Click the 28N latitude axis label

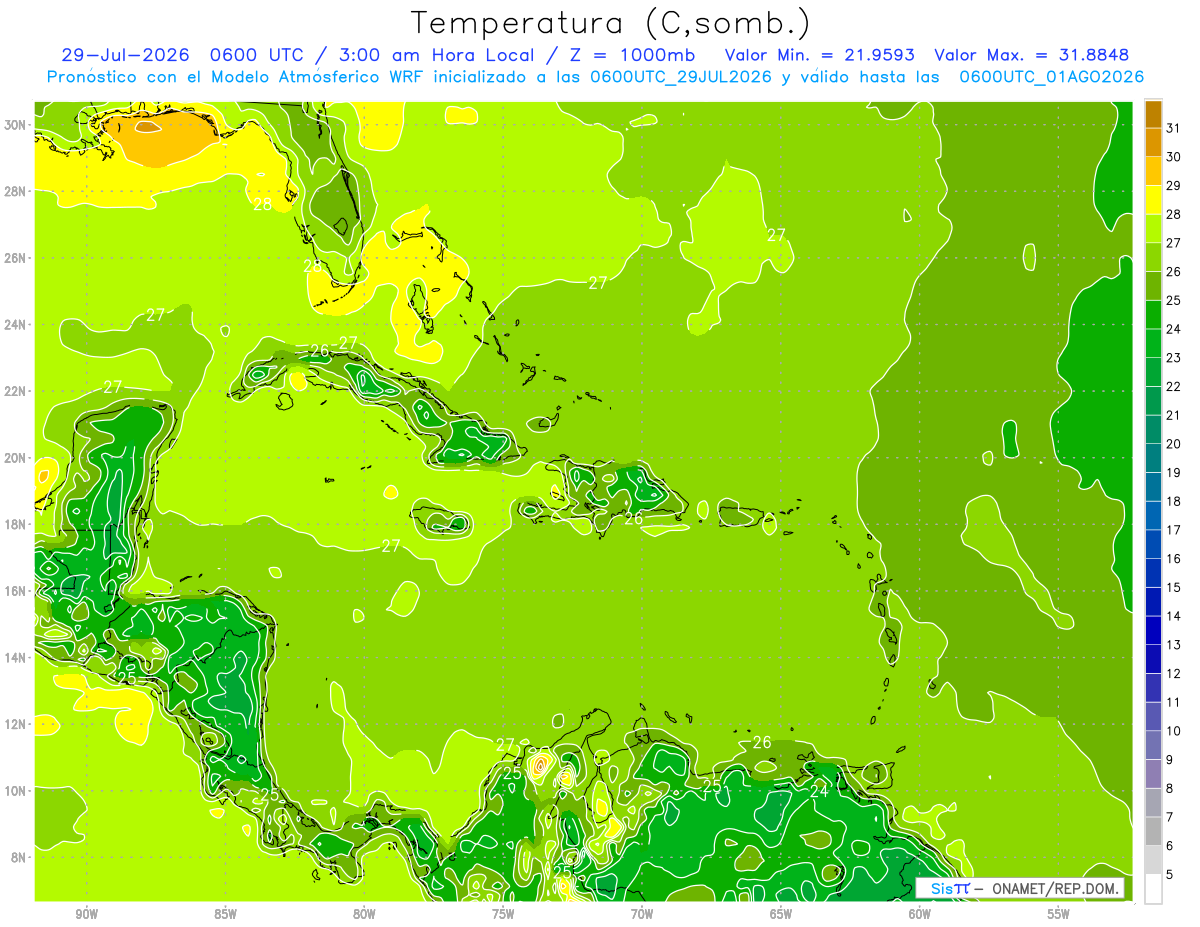[17, 191]
